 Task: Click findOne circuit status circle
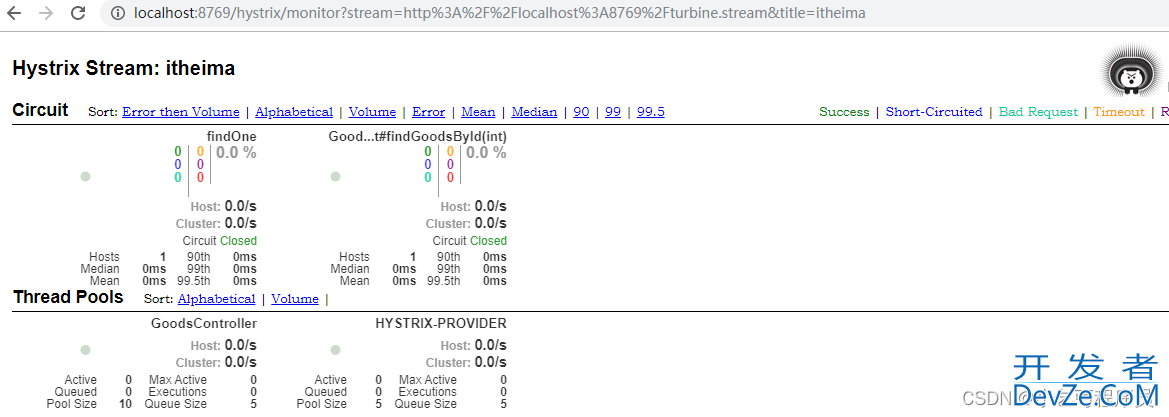tap(85, 177)
